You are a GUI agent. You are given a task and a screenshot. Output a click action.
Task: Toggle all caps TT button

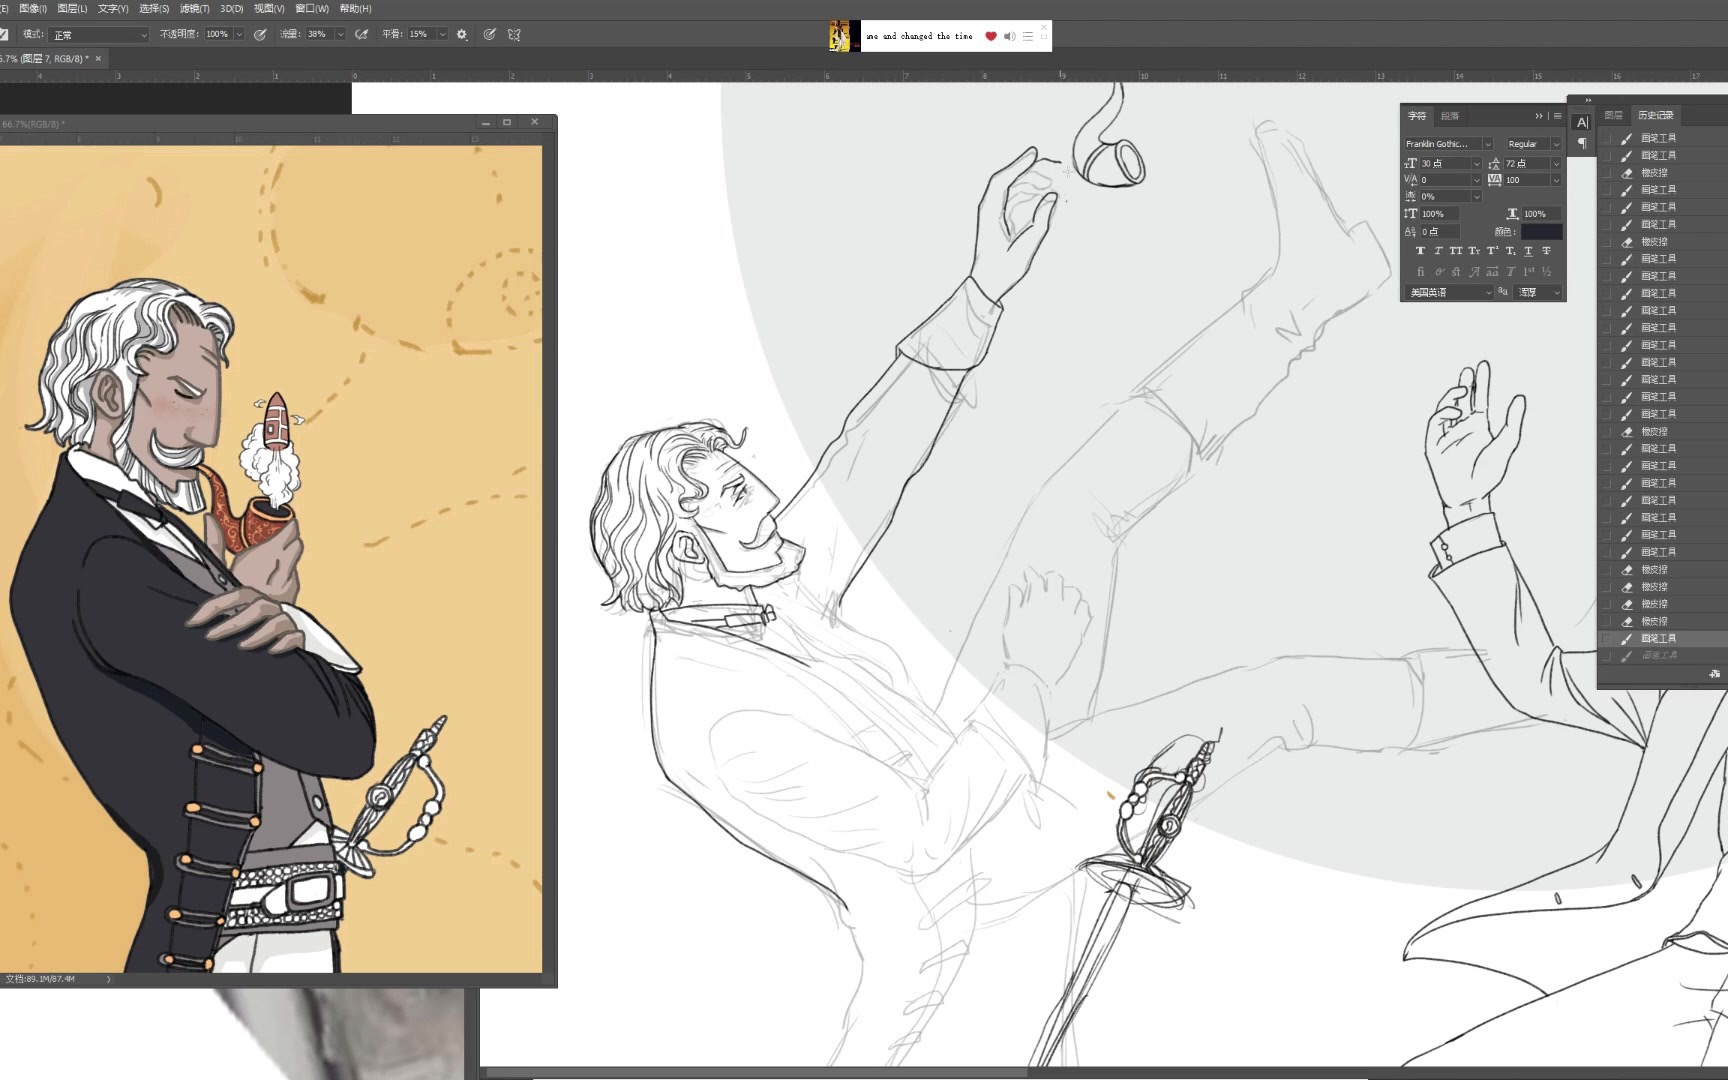(x=1456, y=251)
